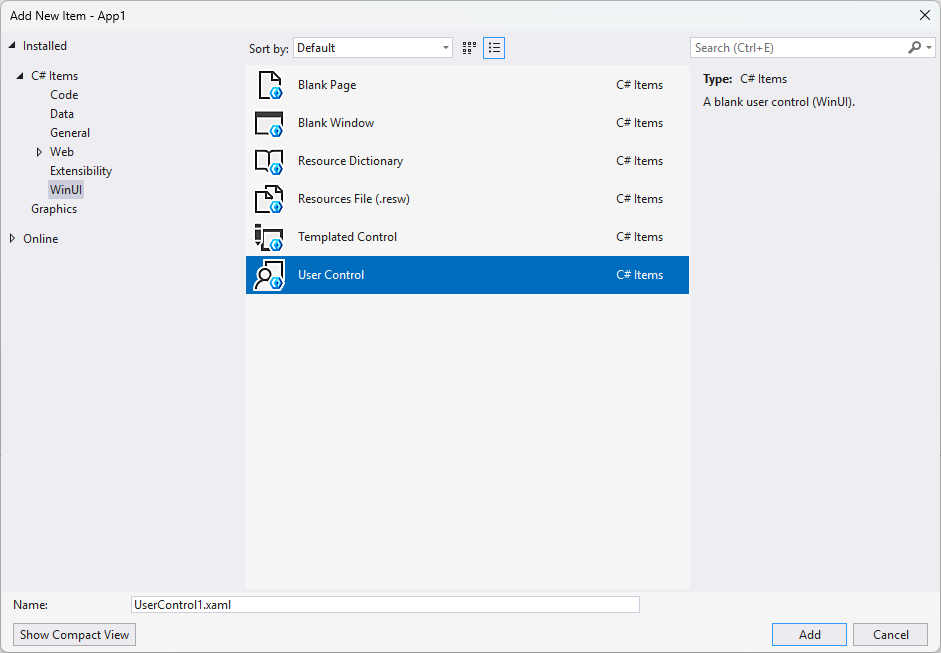Viewport: 941px width, 653px height.
Task: Click the Name input field
Action: click(385, 604)
